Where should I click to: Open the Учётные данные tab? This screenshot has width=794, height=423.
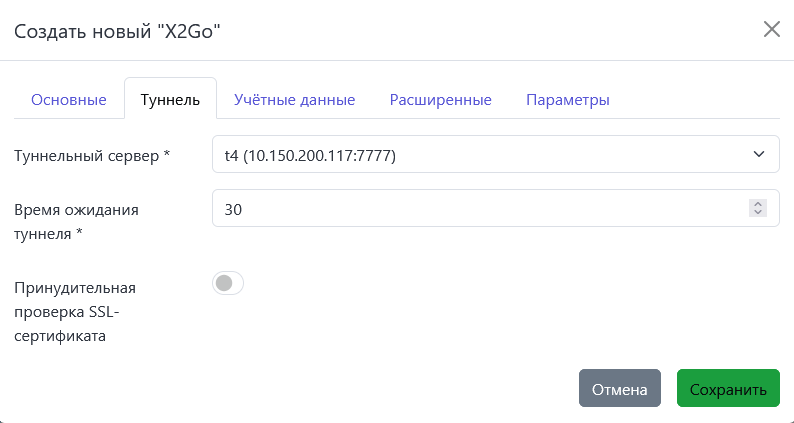click(294, 100)
